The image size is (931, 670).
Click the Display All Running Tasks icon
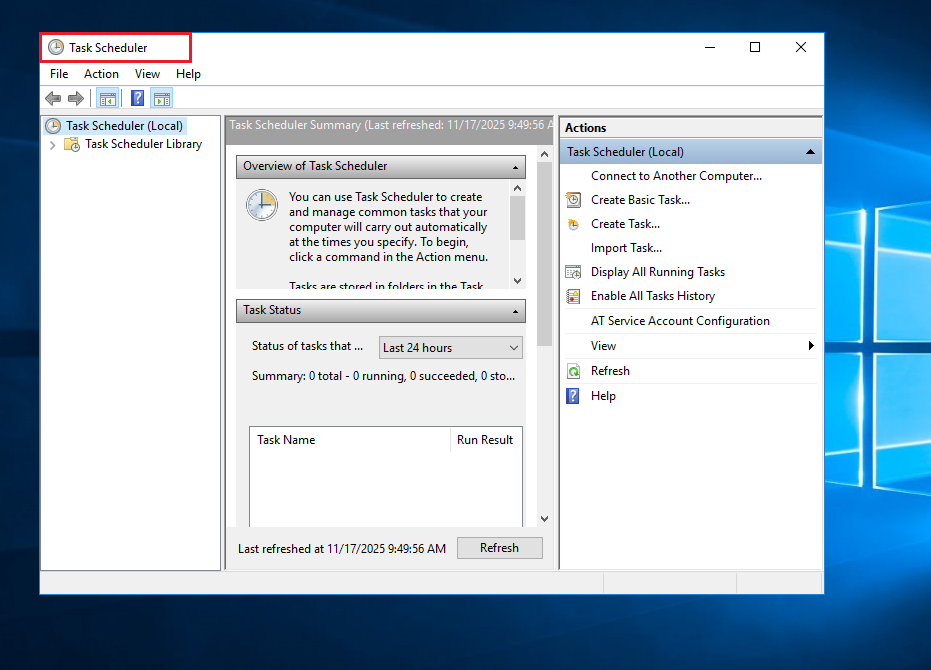pos(574,272)
